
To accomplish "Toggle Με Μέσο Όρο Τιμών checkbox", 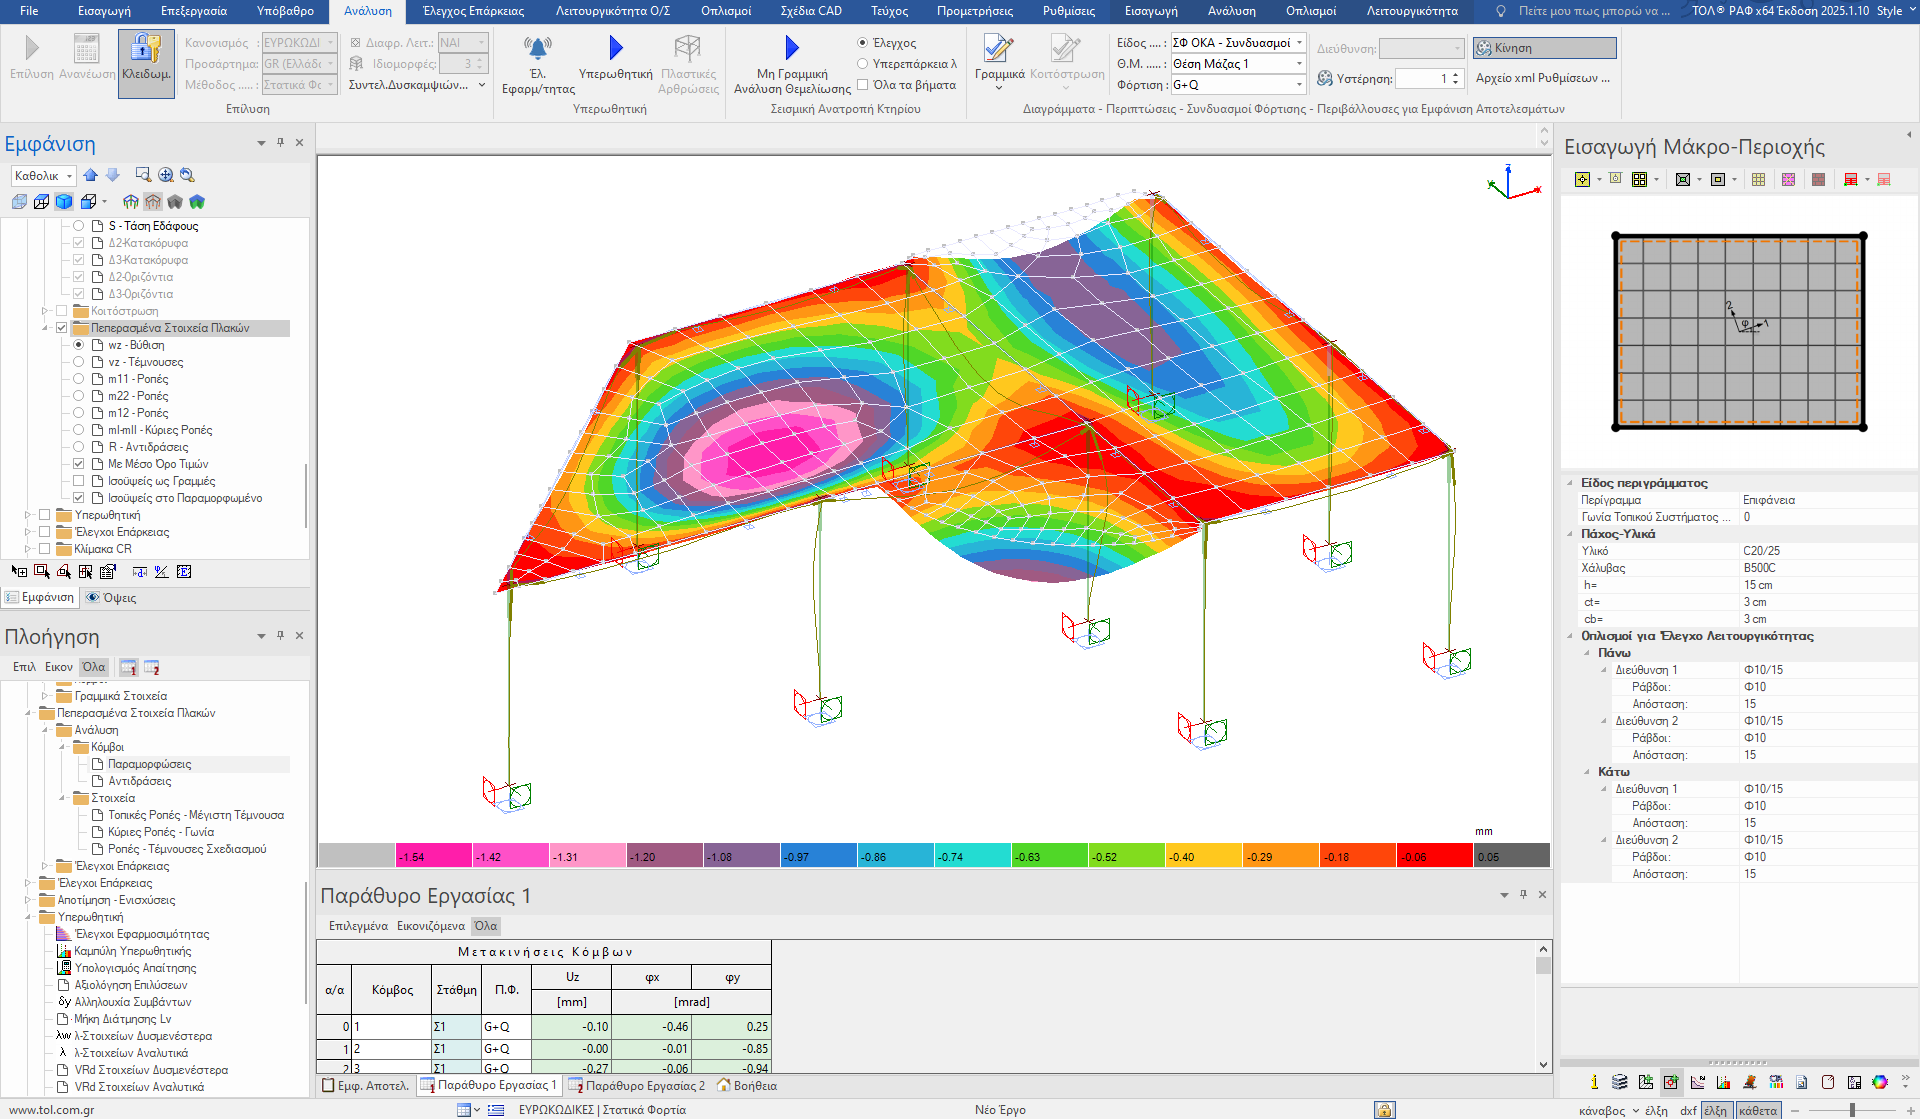I will point(79,464).
